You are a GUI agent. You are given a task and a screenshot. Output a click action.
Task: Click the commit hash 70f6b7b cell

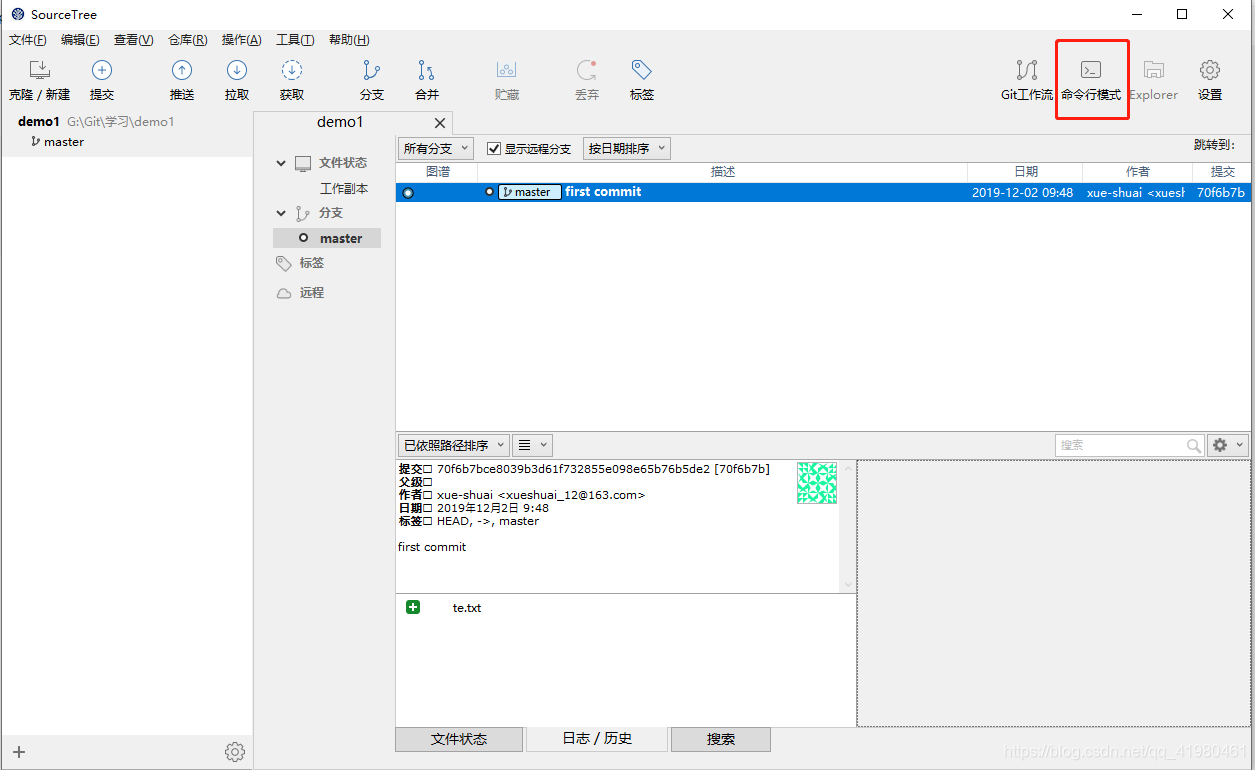coord(1221,192)
